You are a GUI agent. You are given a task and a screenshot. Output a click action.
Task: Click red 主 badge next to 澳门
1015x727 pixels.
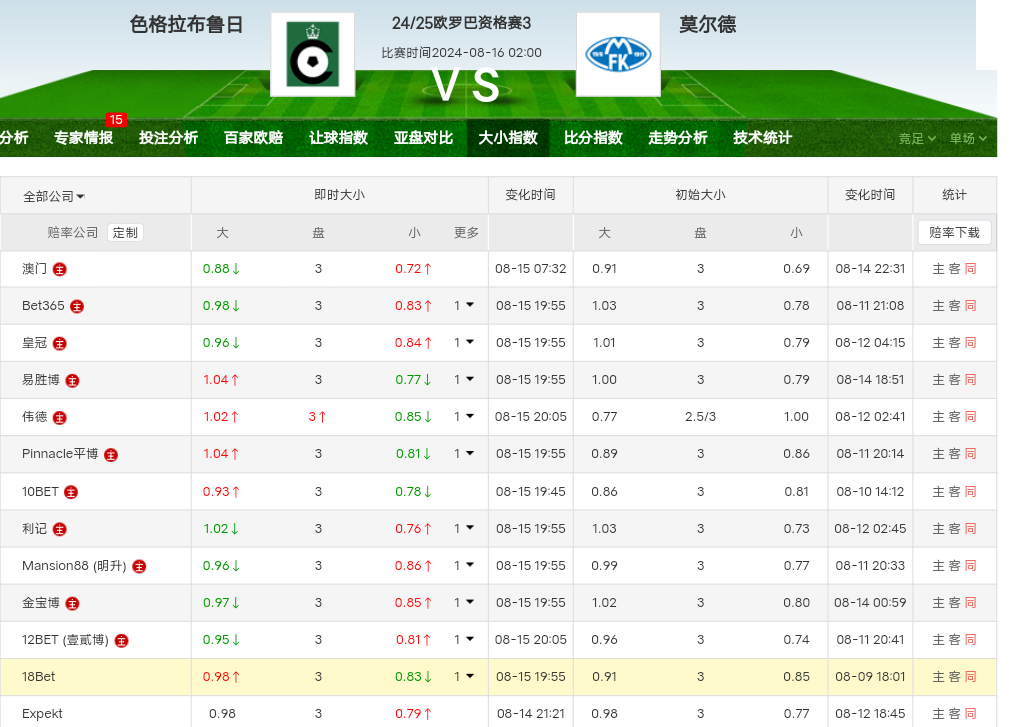60,269
